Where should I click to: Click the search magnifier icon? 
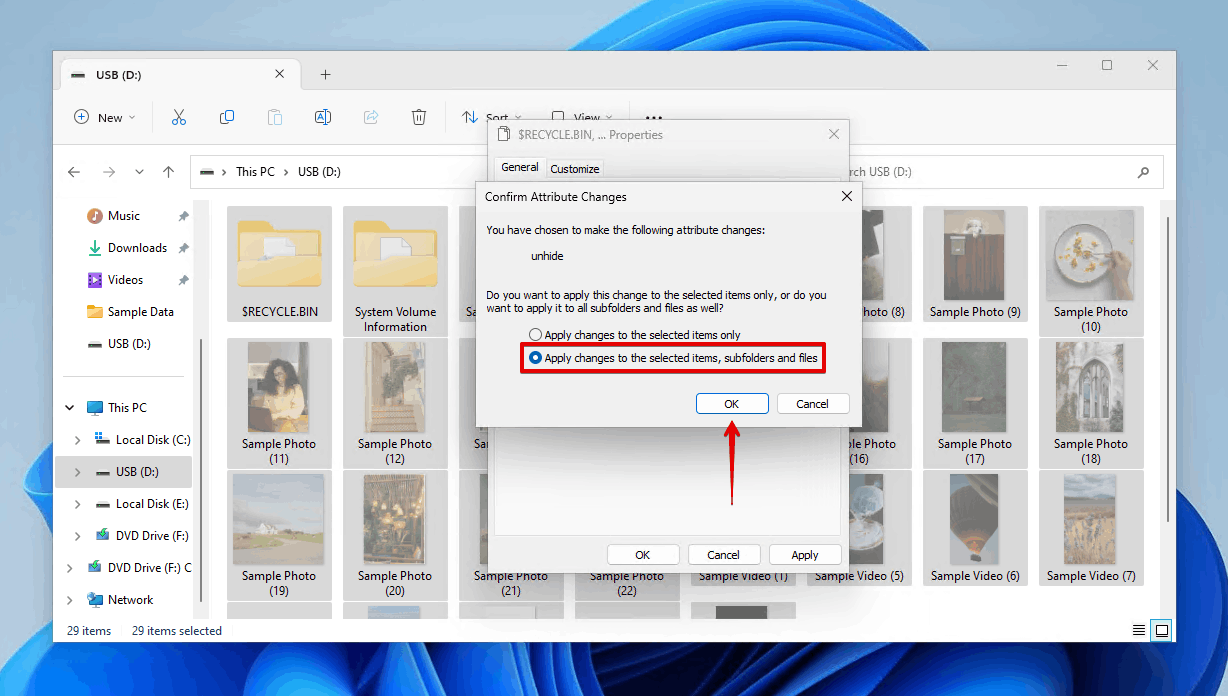(1143, 172)
